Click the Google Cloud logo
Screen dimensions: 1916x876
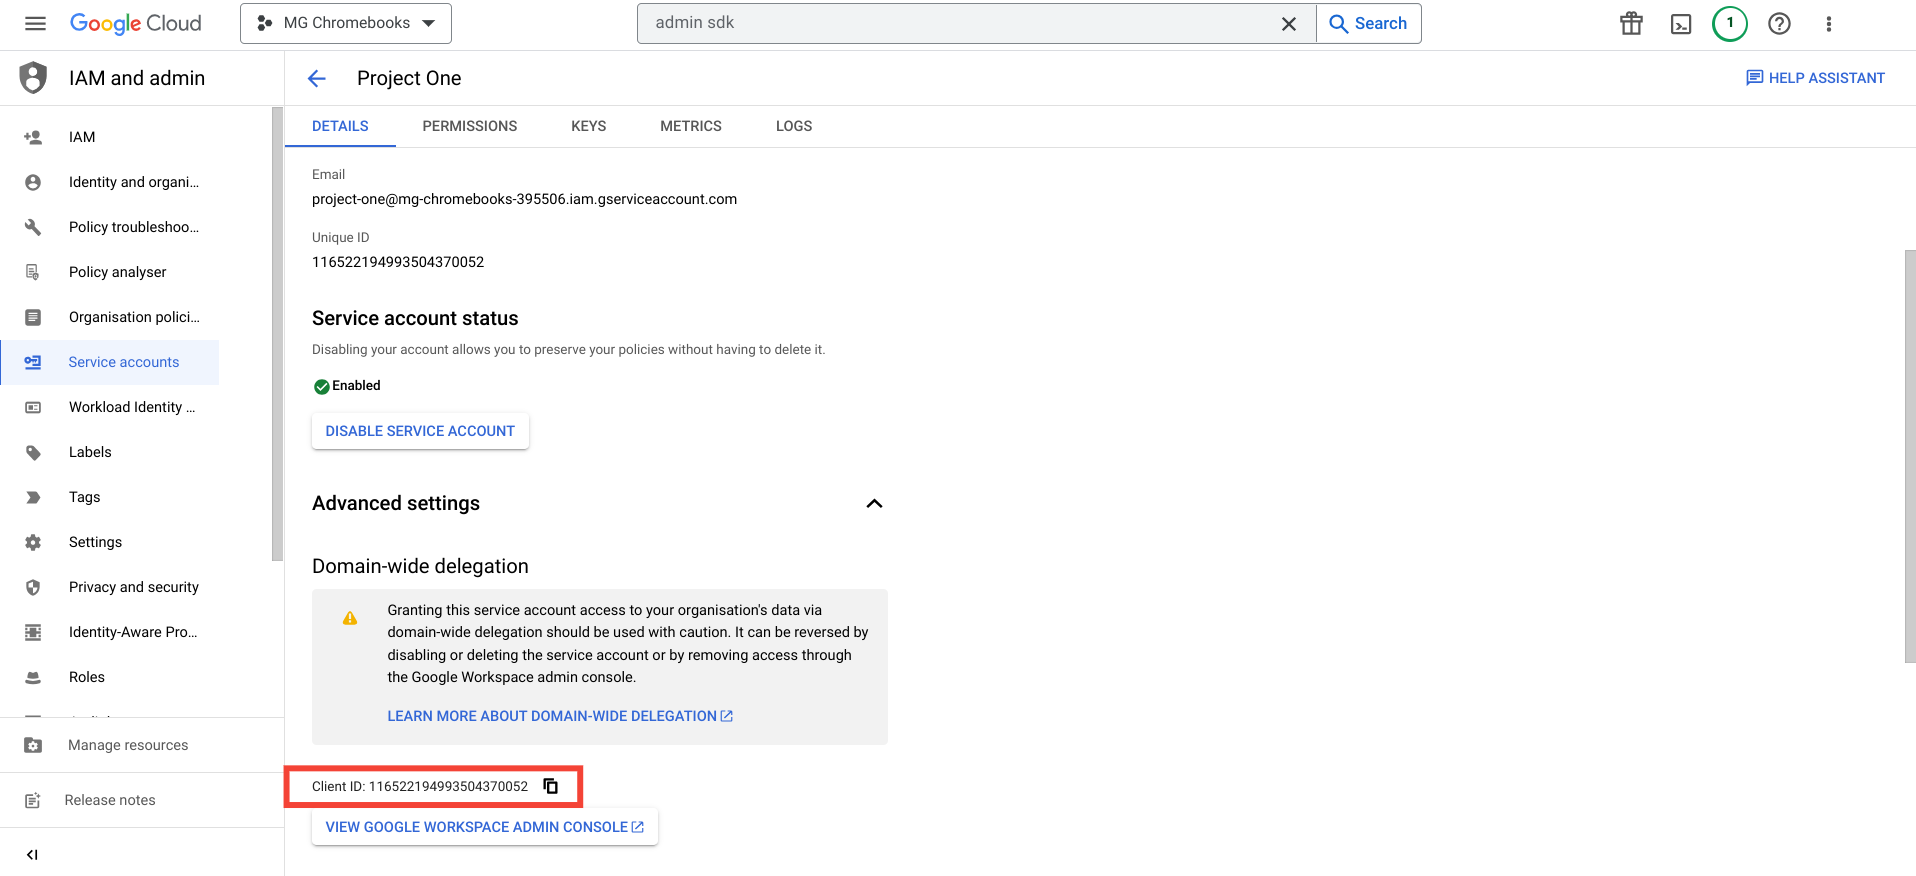(x=135, y=23)
